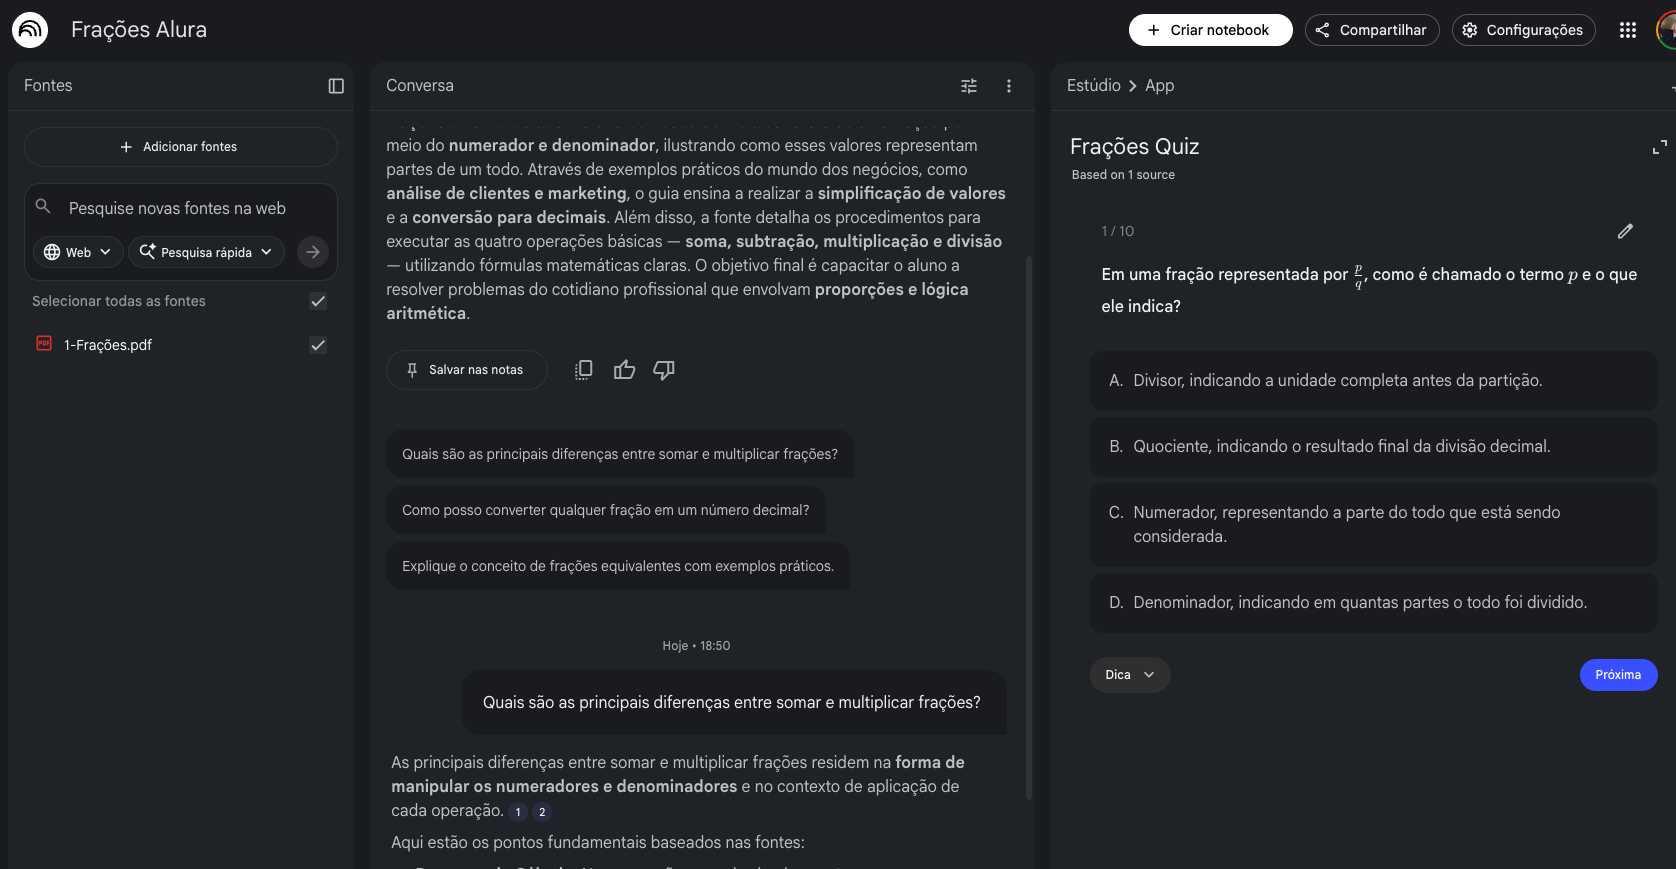Copy the response with copy icon
This screenshot has width=1676, height=869.
[x=584, y=370]
